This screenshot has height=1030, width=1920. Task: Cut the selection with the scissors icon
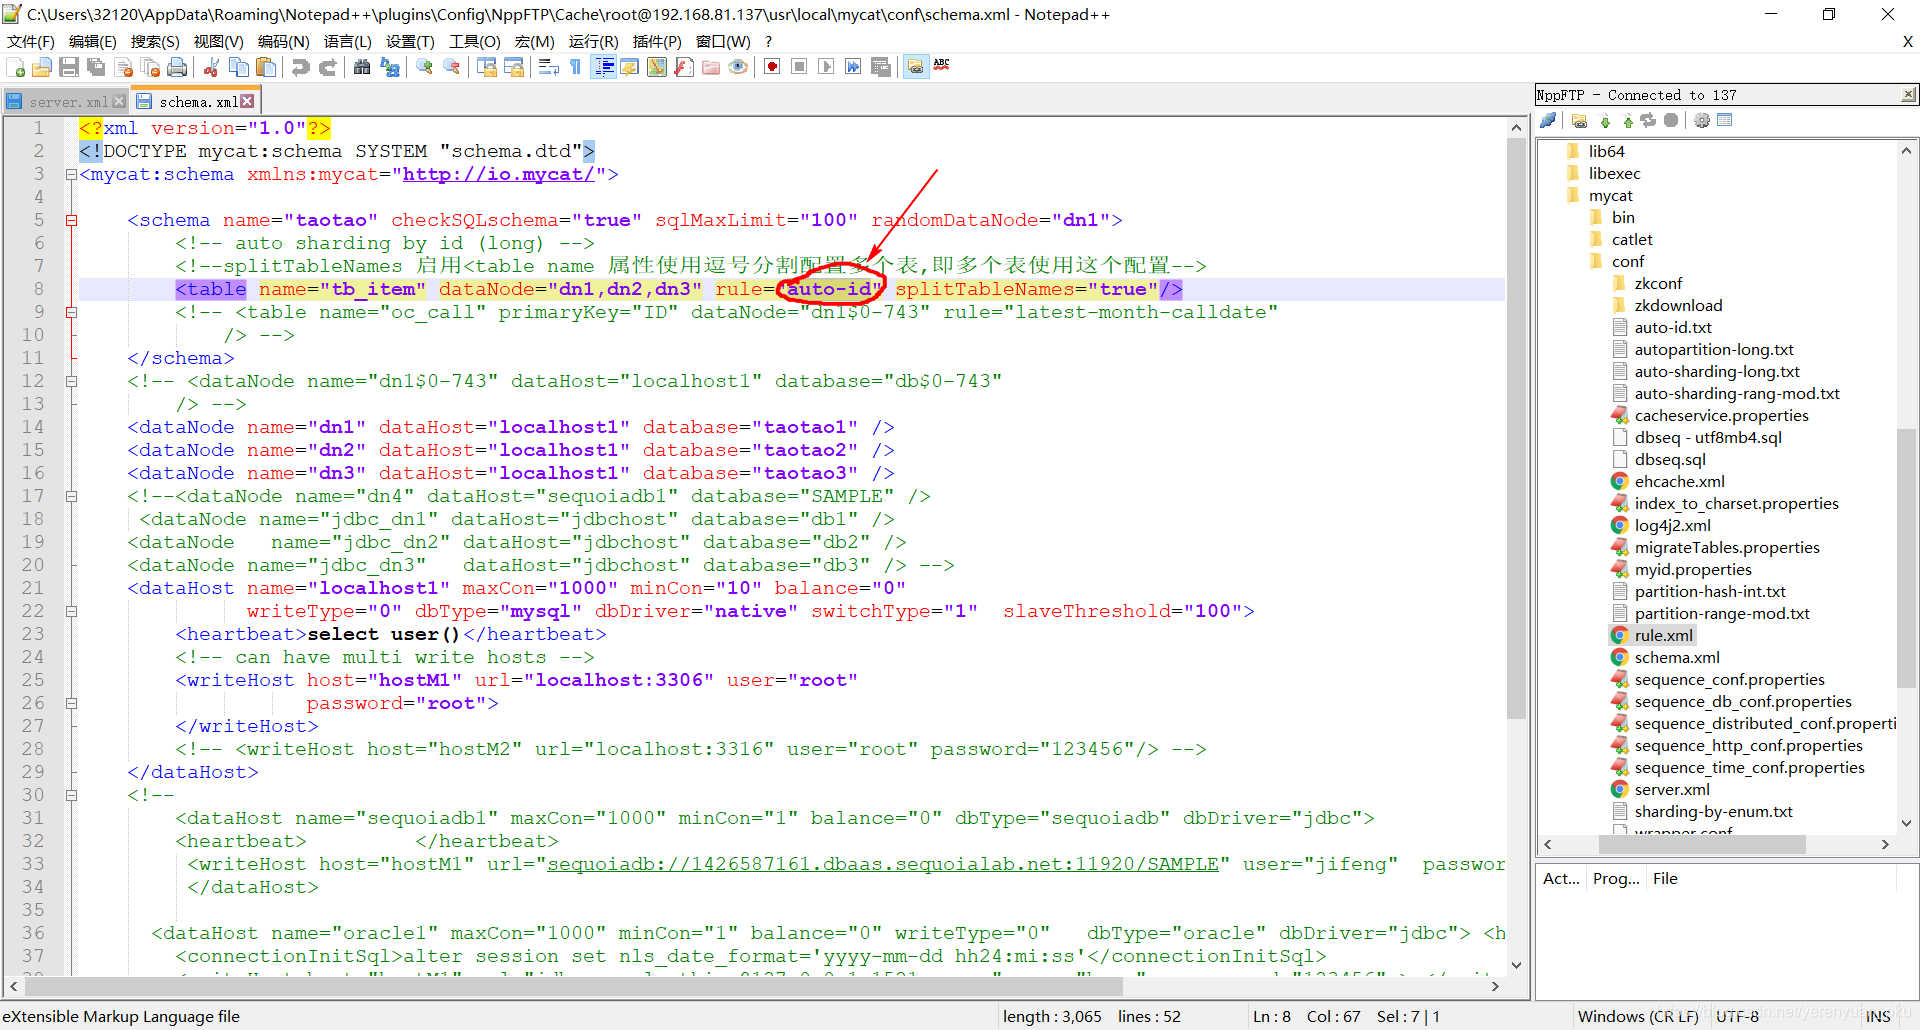pos(211,67)
